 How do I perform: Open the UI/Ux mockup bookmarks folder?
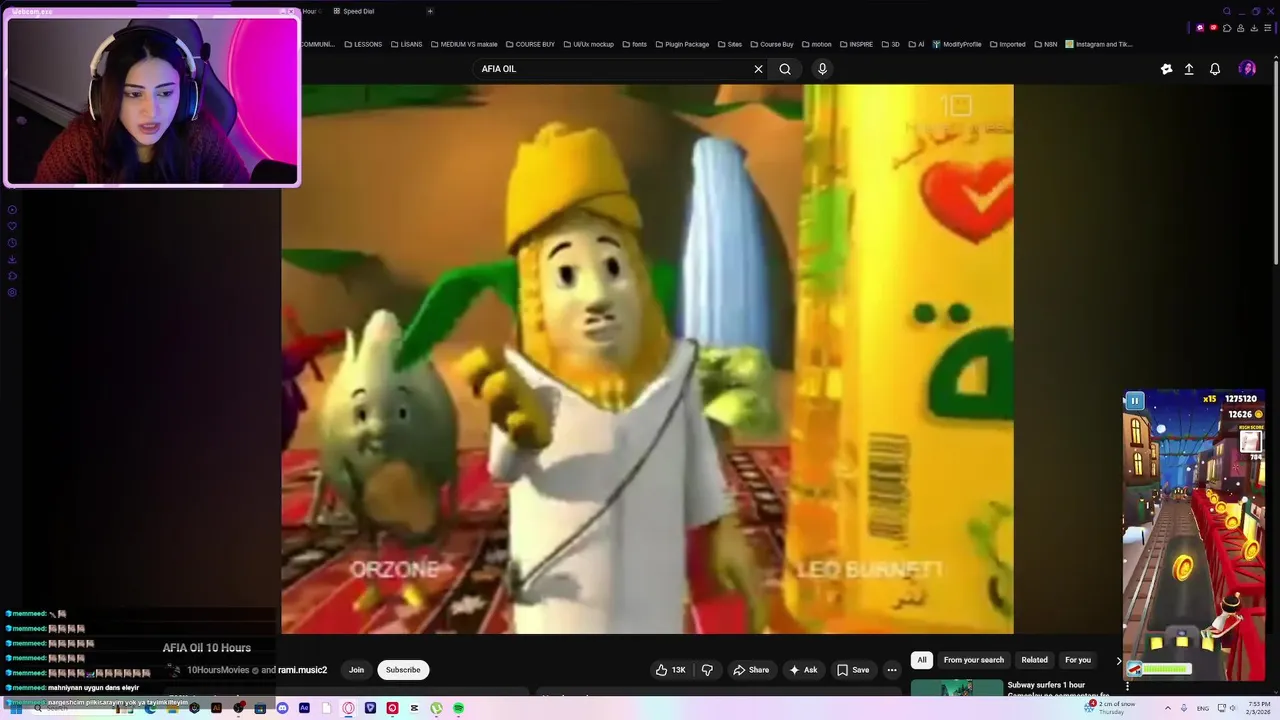pos(588,44)
